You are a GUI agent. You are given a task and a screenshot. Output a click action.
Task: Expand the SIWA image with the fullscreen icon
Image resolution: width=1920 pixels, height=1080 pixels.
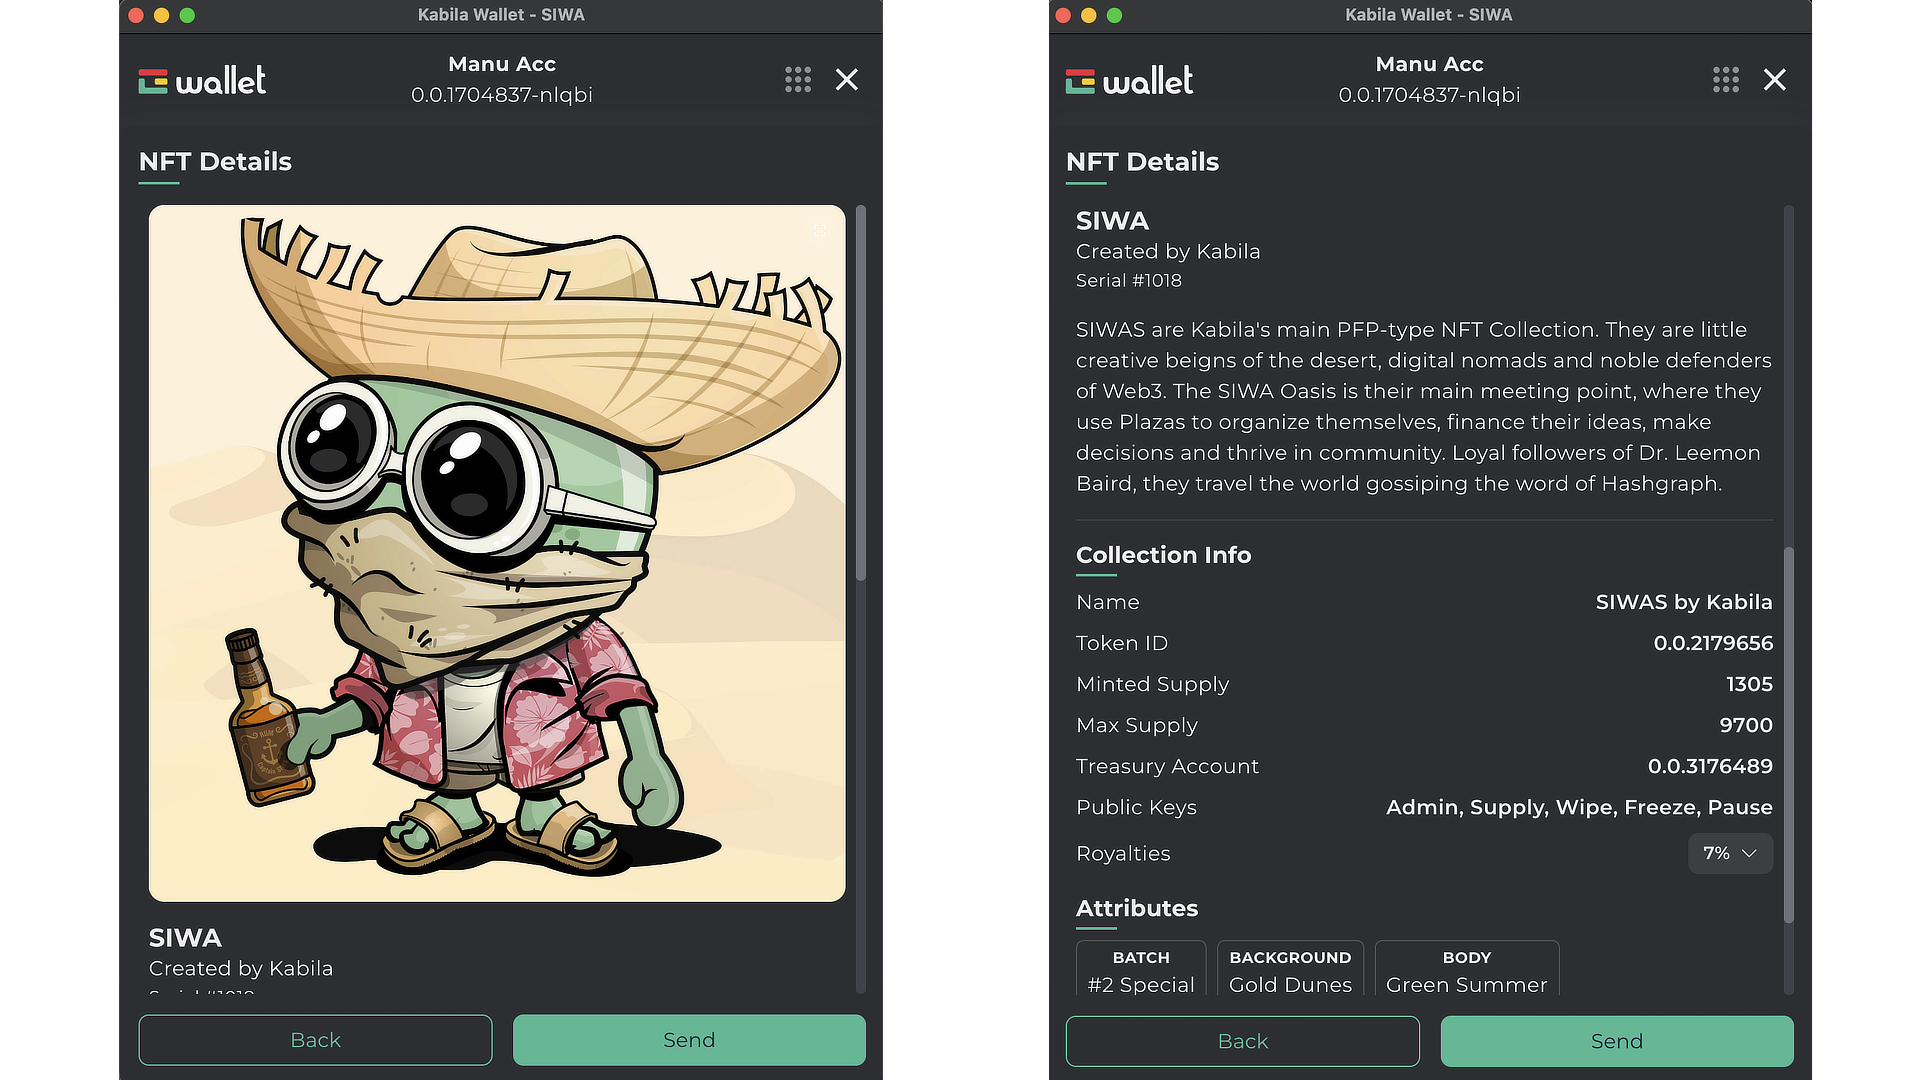coord(820,231)
